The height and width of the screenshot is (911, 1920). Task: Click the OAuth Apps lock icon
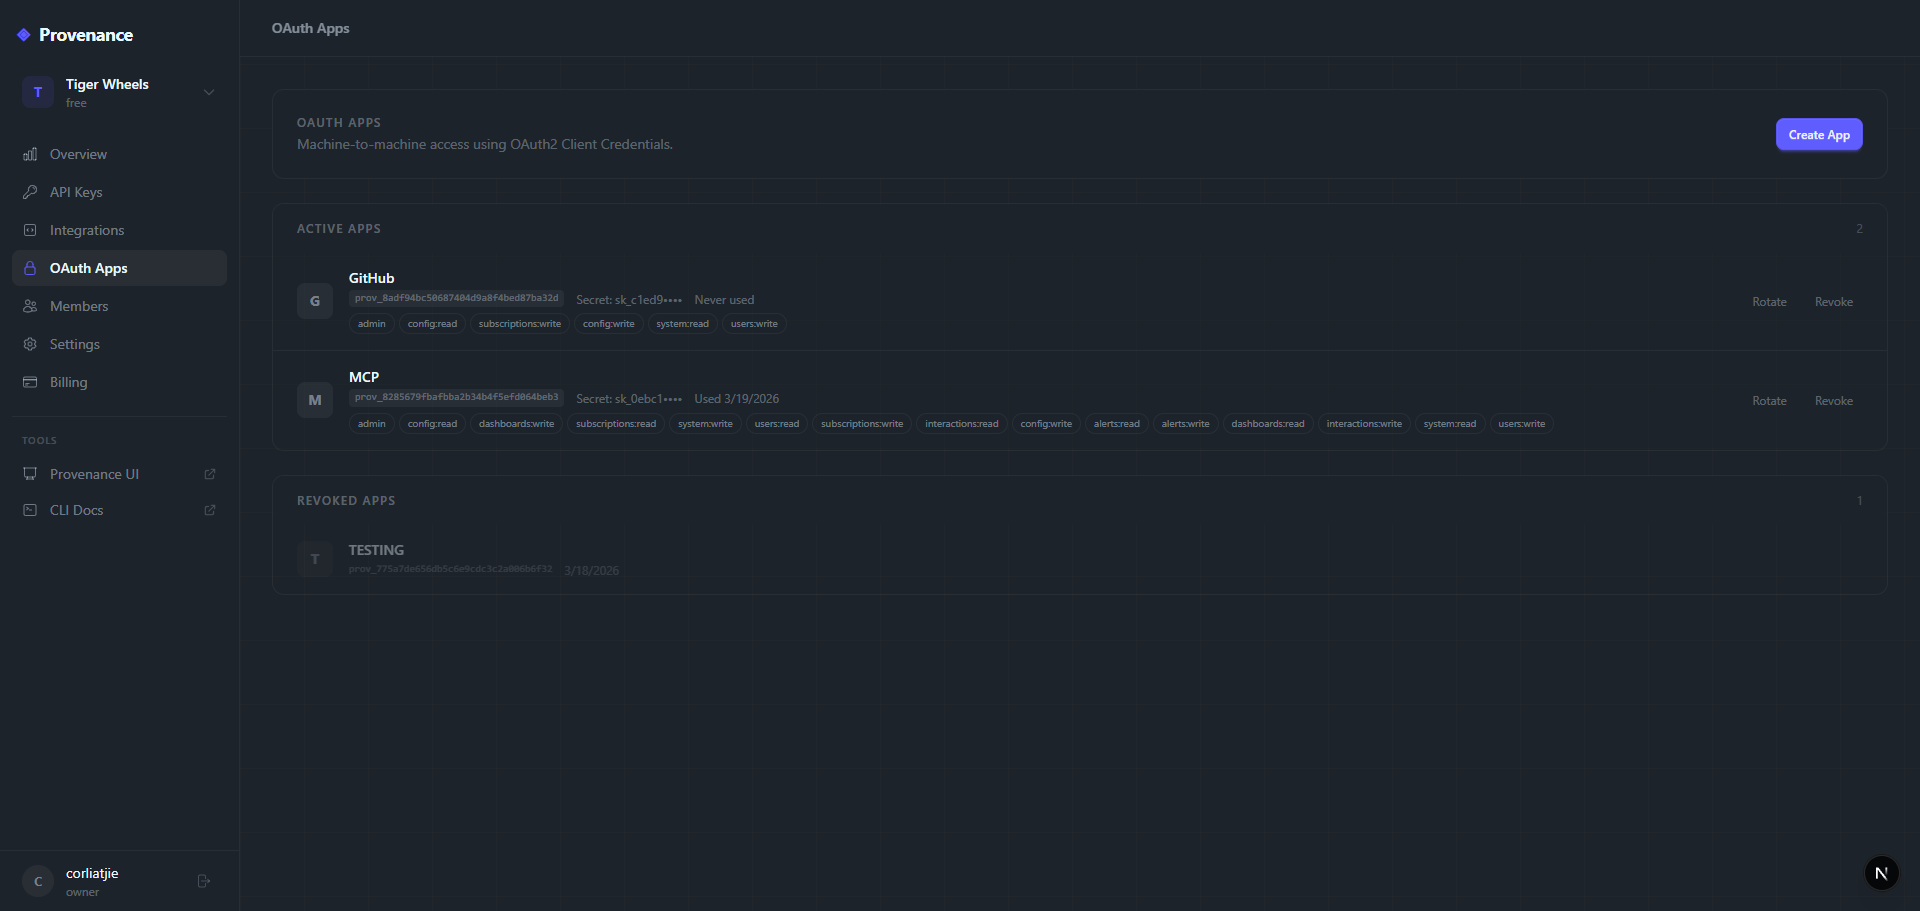31,268
